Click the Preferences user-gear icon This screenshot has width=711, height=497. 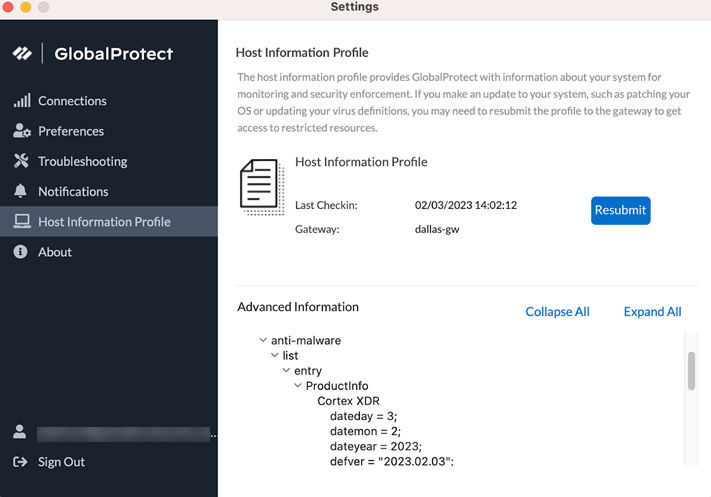point(21,131)
